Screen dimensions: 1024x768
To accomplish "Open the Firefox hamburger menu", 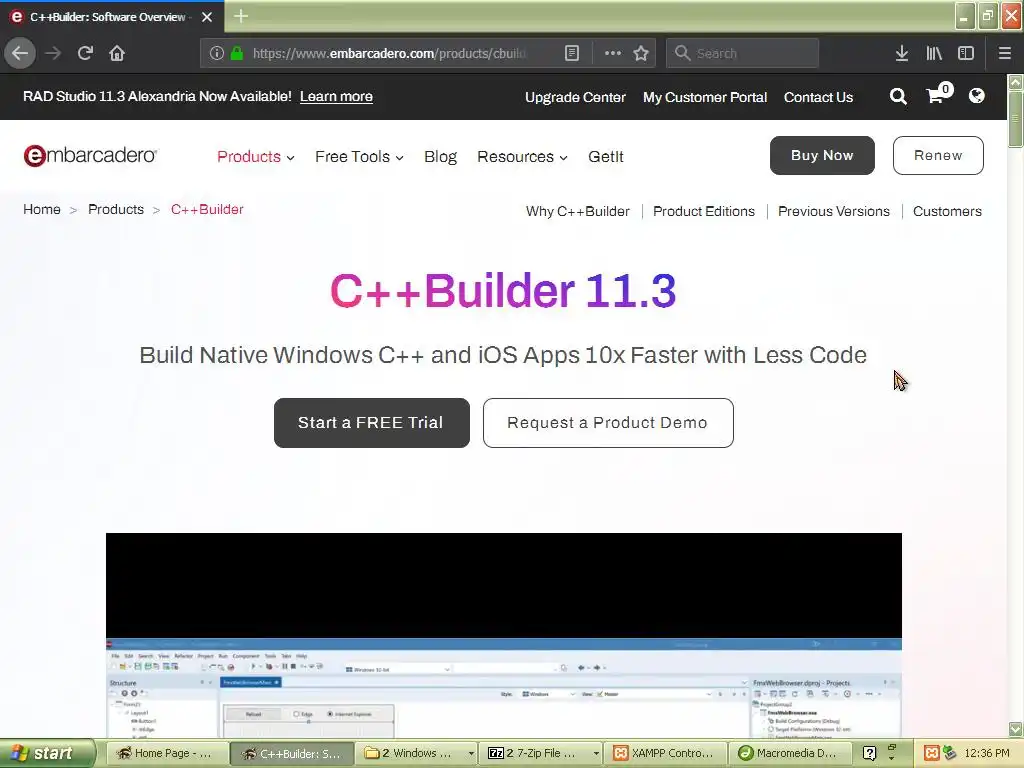I will [1004, 53].
